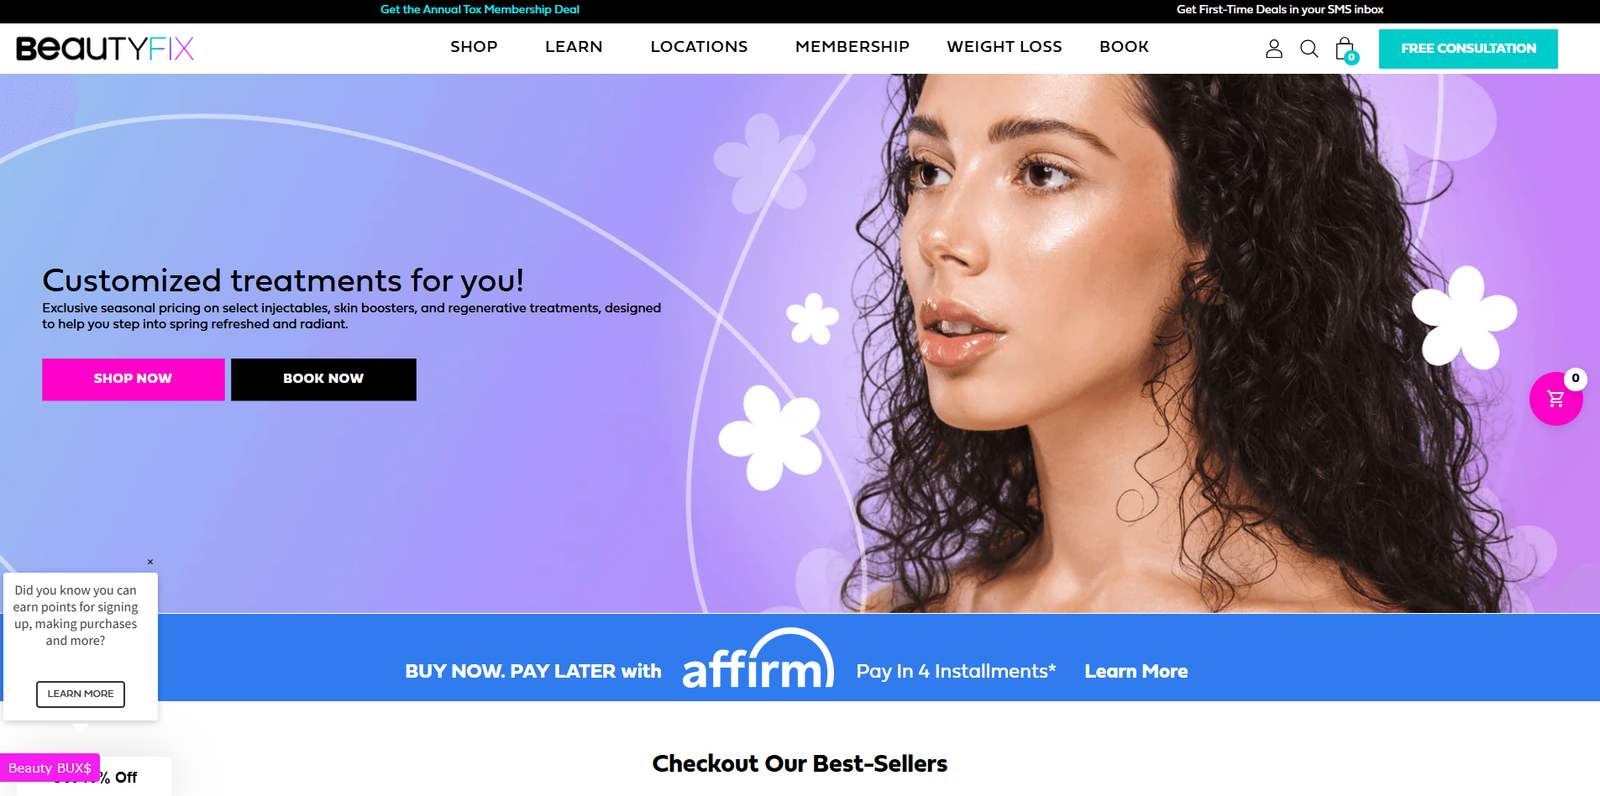Follow the Affirm Learn More link
1600x796 pixels.
1136,671
